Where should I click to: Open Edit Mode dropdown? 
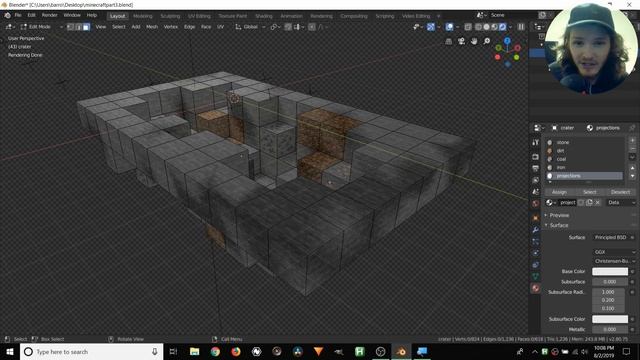(41, 27)
